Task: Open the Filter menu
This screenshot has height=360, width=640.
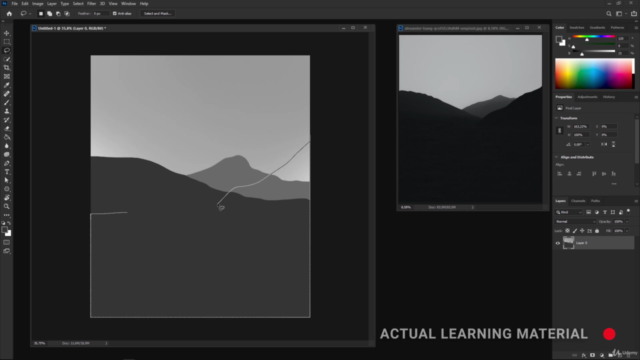Action: (91, 4)
